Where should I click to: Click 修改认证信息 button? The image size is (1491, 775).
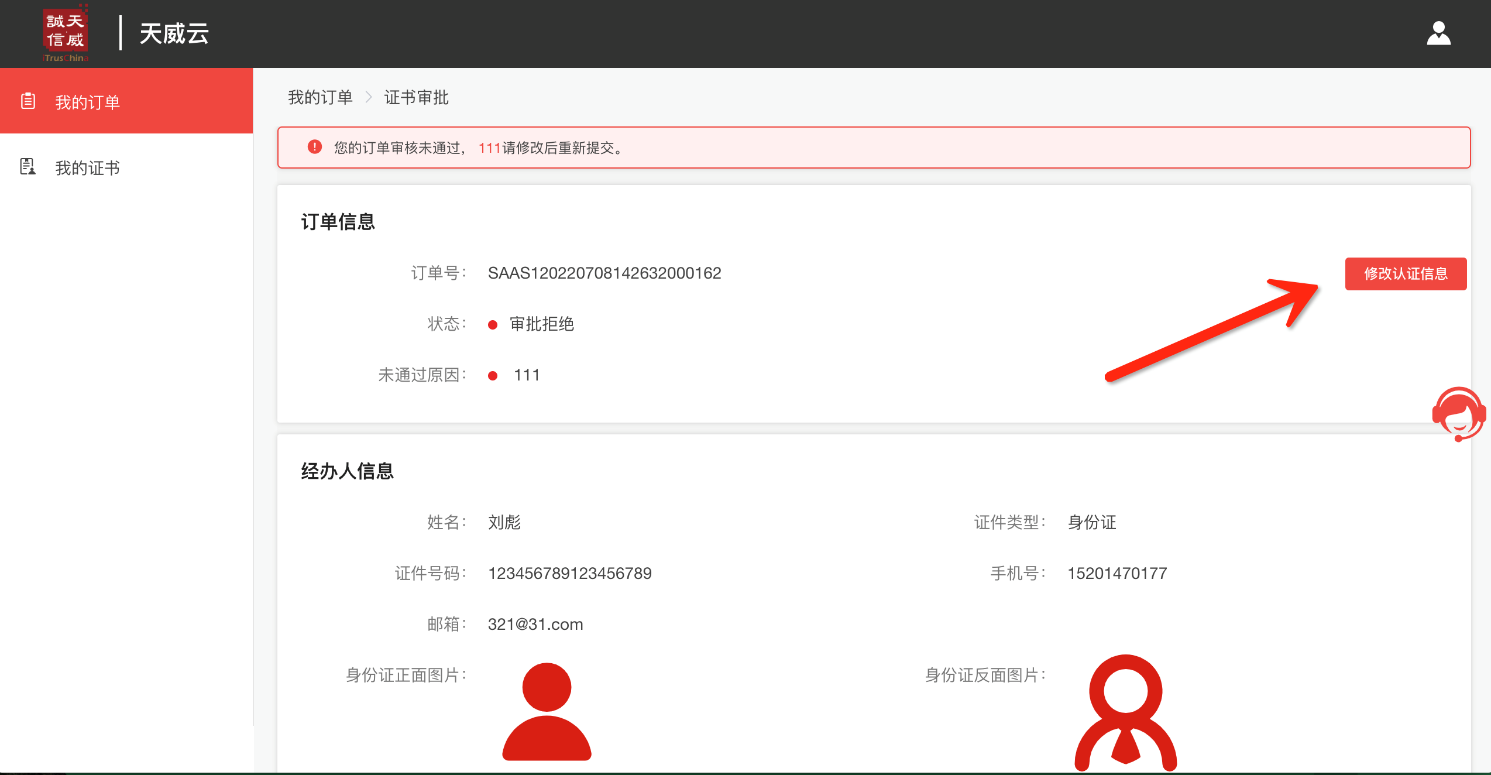tap(1405, 274)
